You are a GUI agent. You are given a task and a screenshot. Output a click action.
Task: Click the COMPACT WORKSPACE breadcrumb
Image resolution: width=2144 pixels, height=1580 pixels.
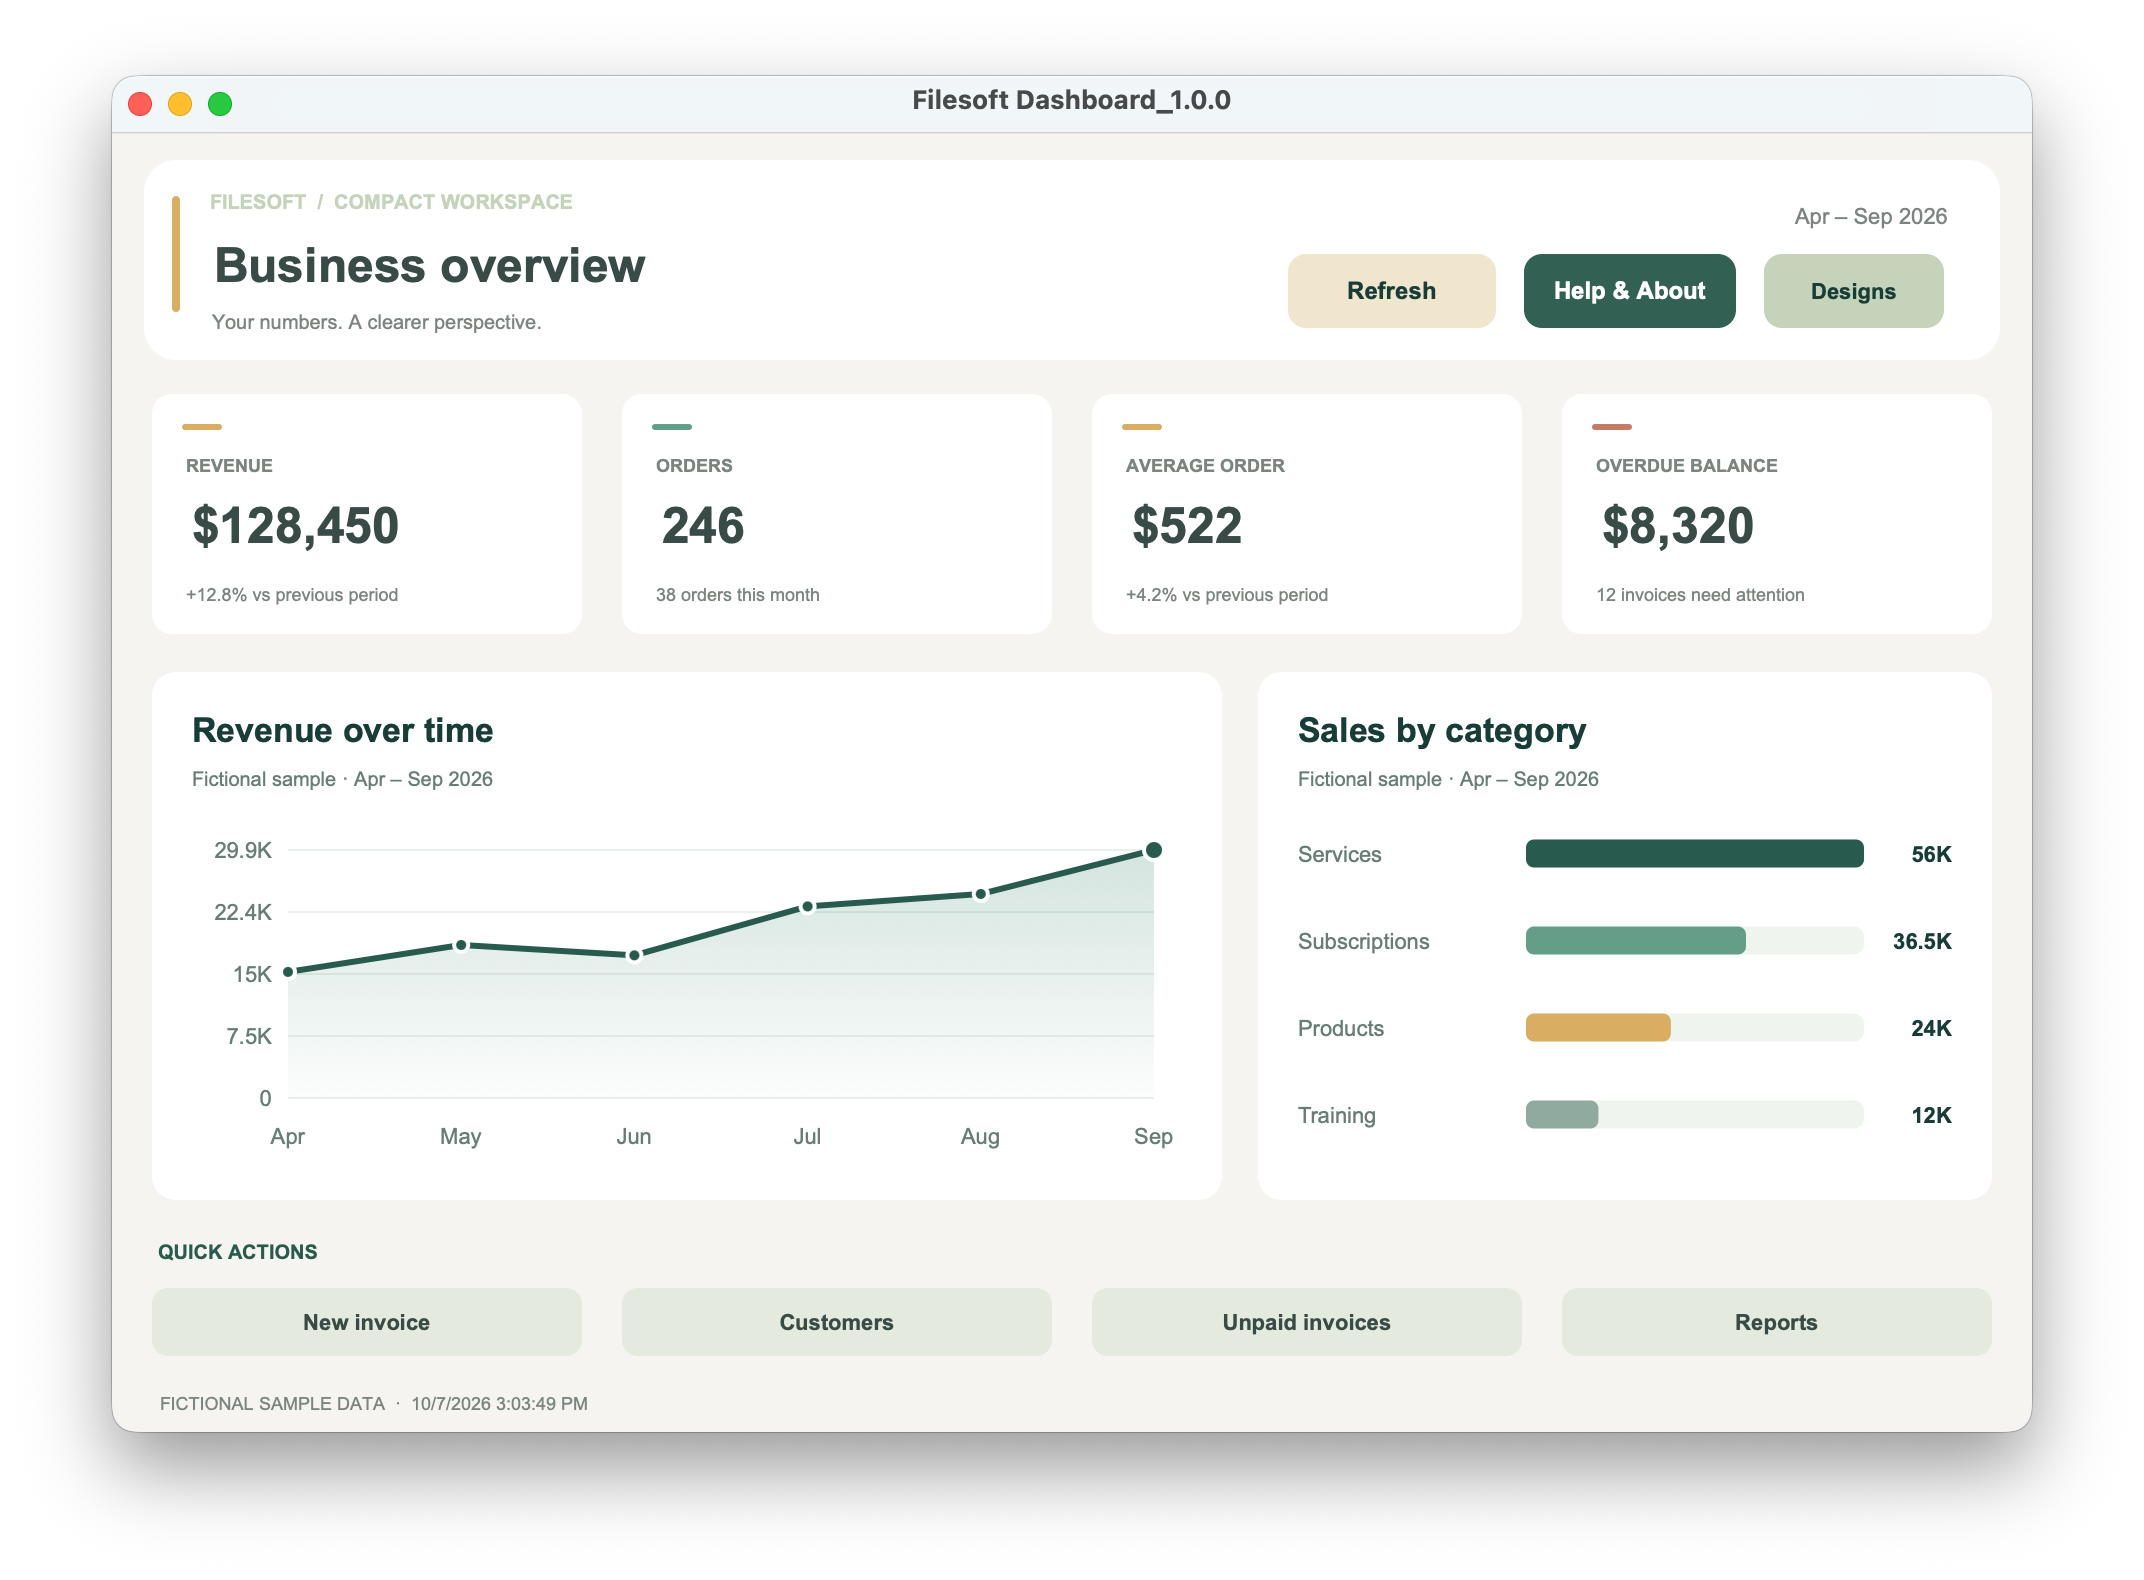[x=453, y=202]
